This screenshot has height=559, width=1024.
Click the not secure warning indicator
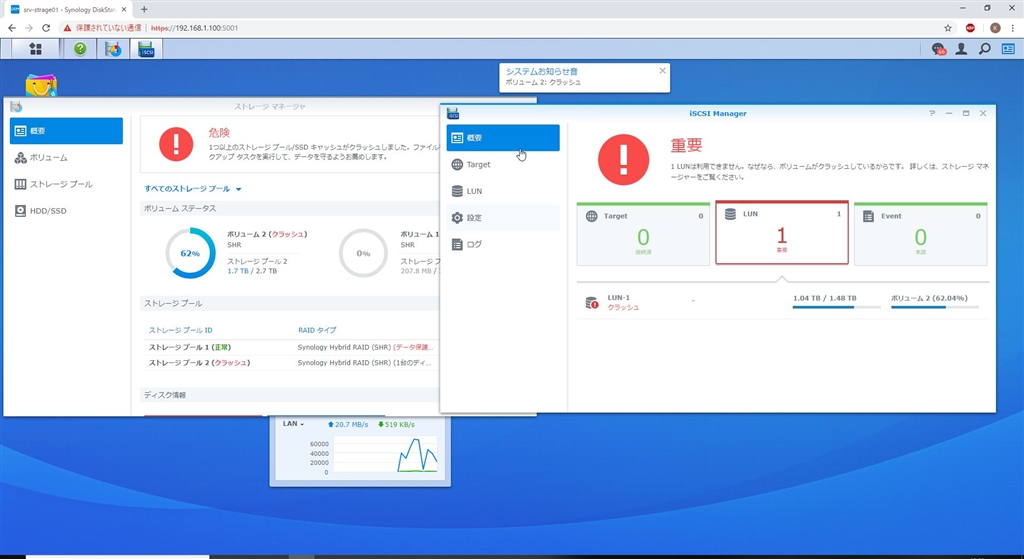103,28
